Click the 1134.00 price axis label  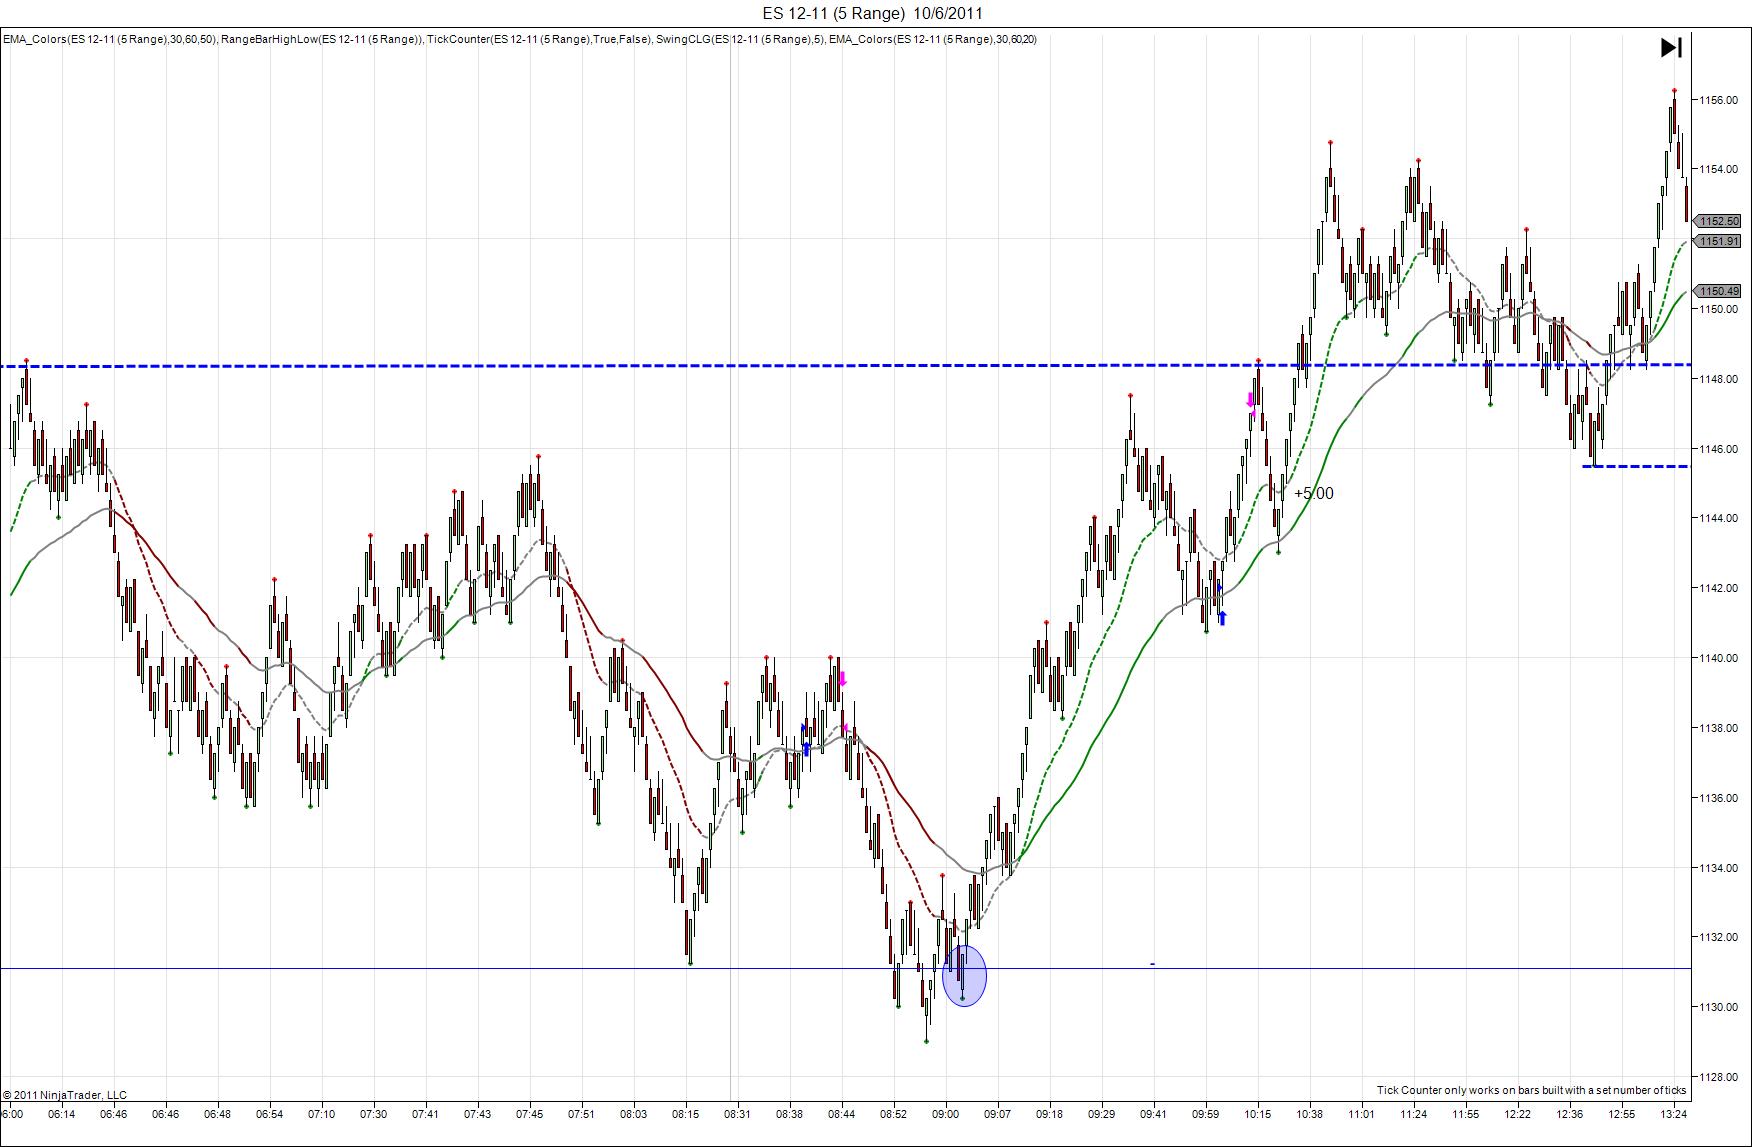click(x=1719, y=868)
